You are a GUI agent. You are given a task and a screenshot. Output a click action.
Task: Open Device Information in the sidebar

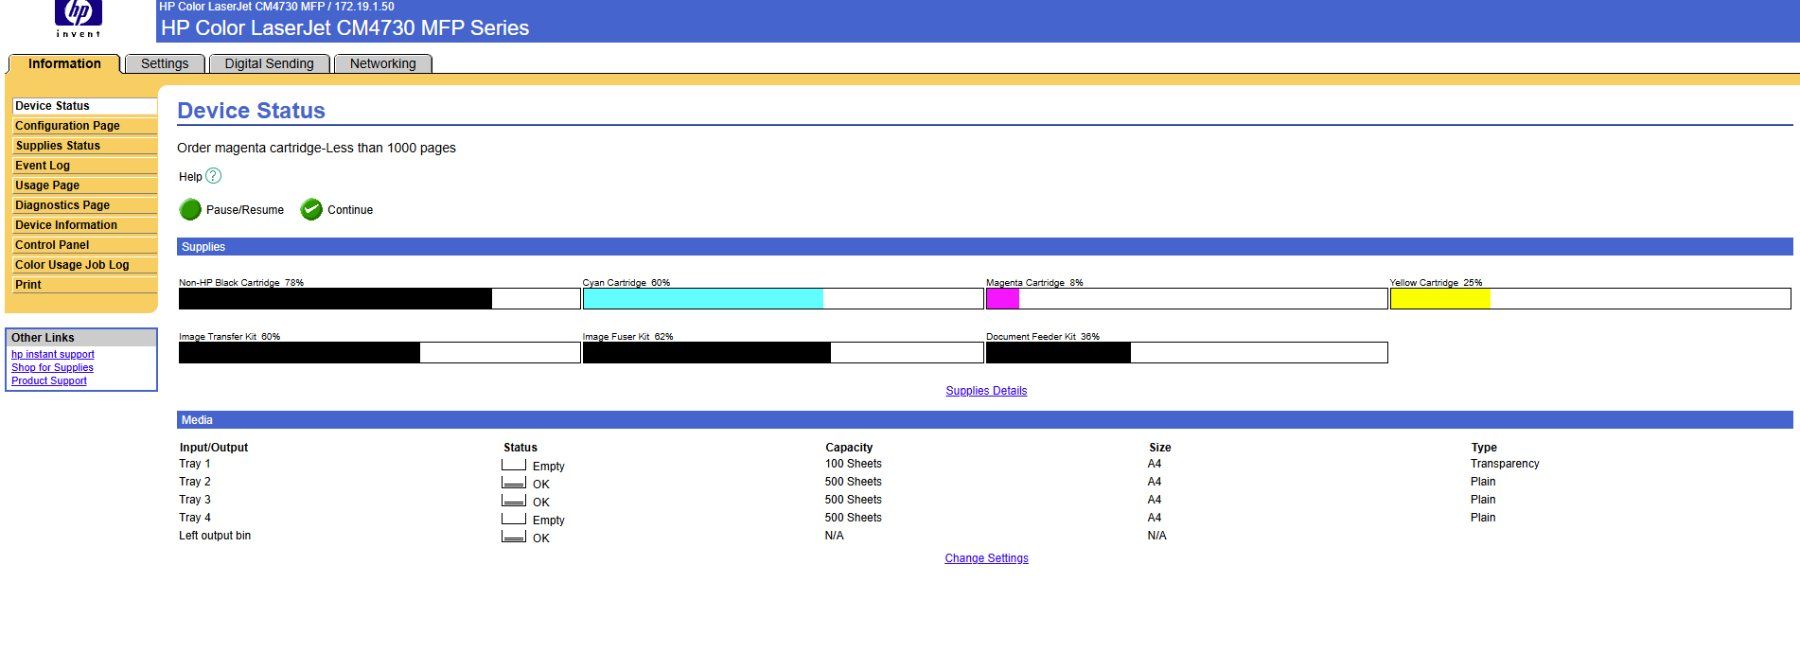click(84, 225)
